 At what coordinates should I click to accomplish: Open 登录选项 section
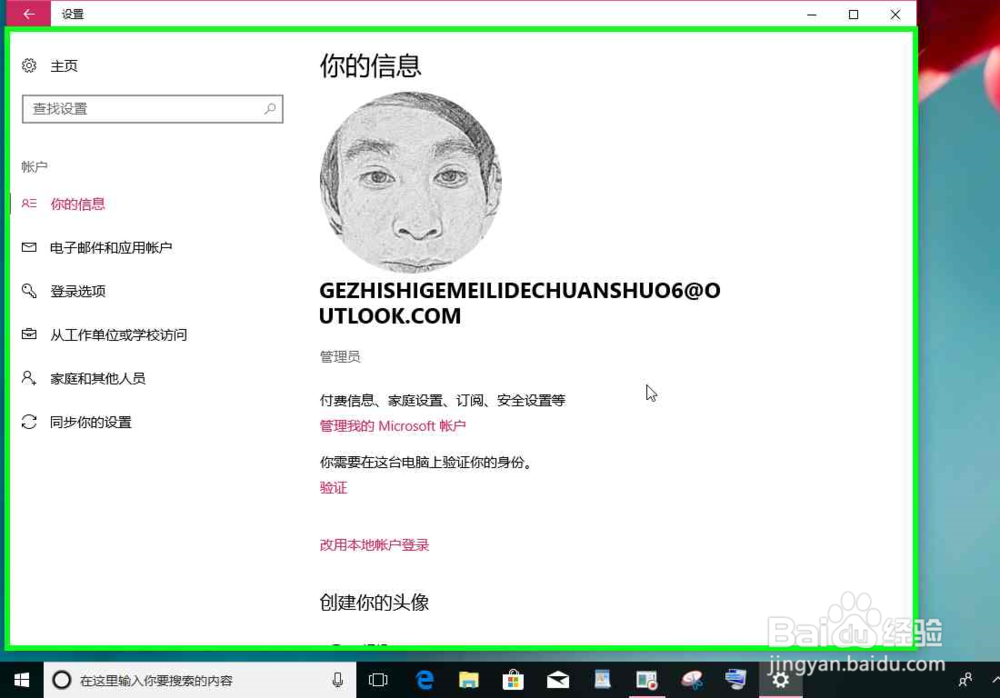coord(78,291)
